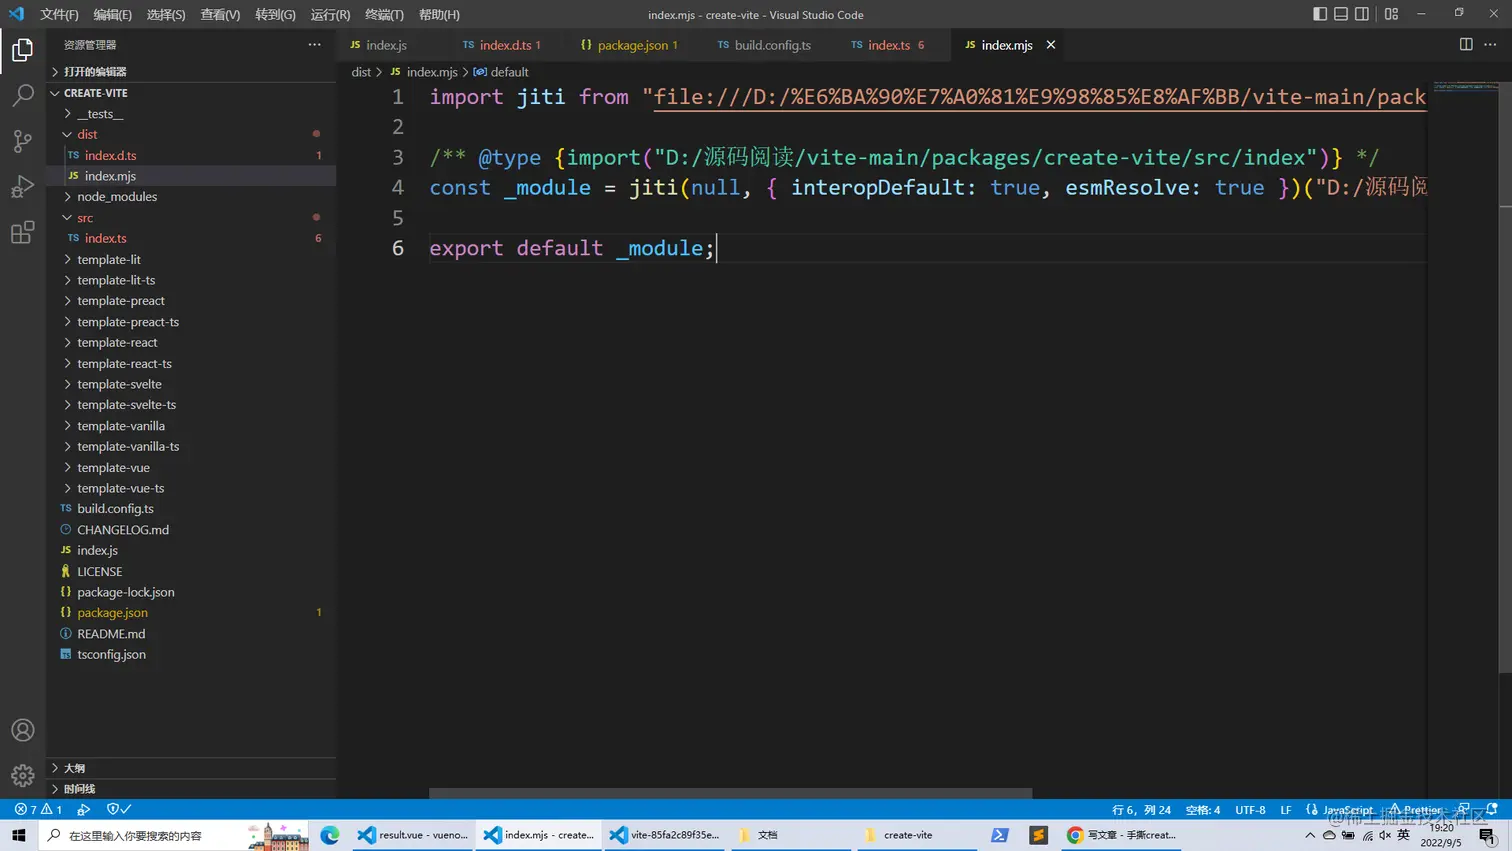Expand the node_modules folder

coord(117,197)
